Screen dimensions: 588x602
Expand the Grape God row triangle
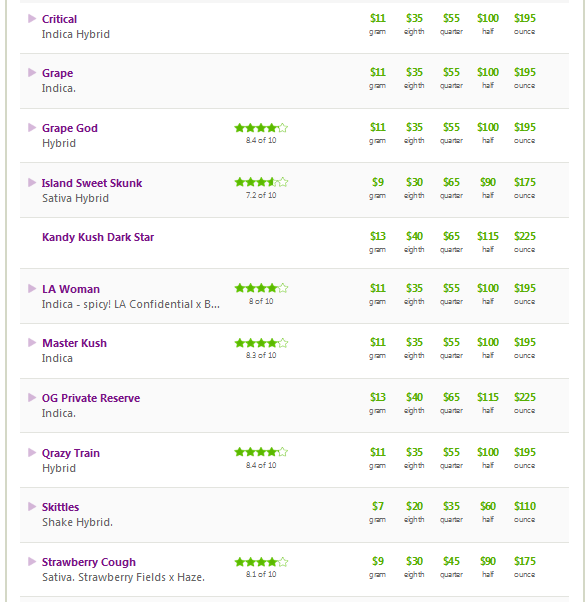(32, 127)
